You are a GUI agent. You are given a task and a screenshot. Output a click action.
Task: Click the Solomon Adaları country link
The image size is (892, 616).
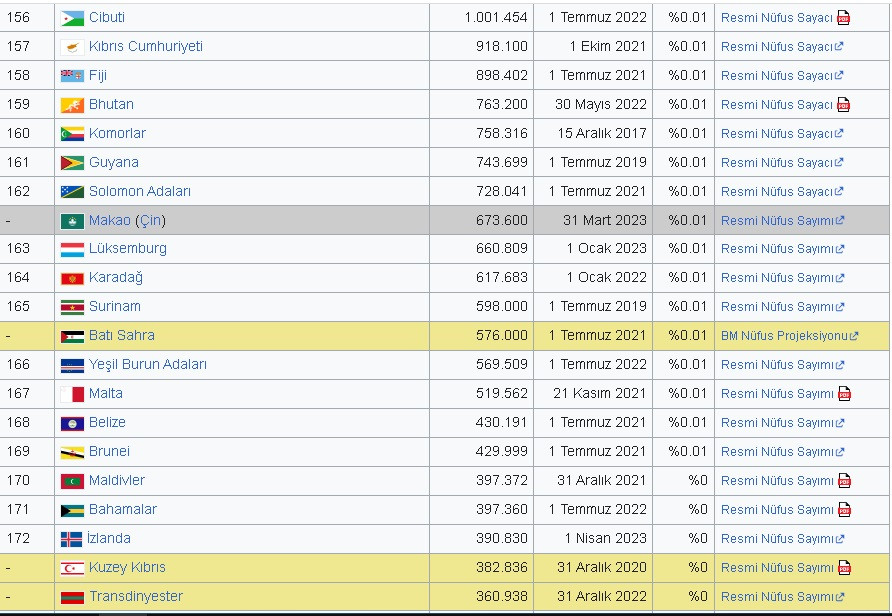139,192
